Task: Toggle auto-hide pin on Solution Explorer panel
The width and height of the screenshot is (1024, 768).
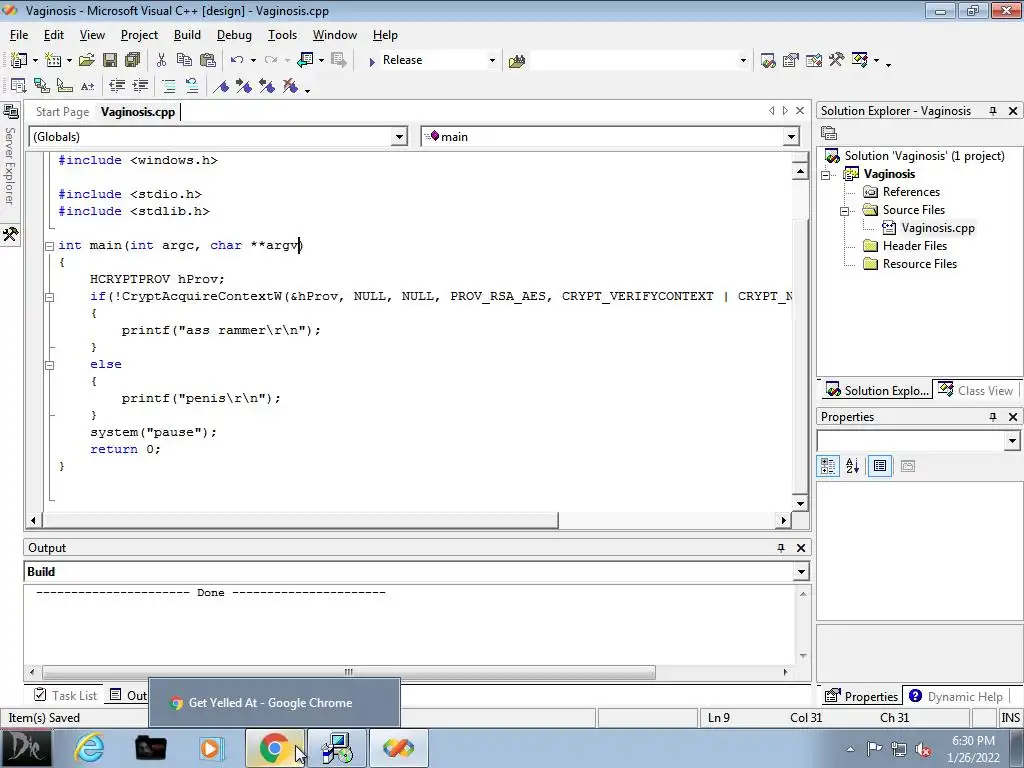Action: 993,111
